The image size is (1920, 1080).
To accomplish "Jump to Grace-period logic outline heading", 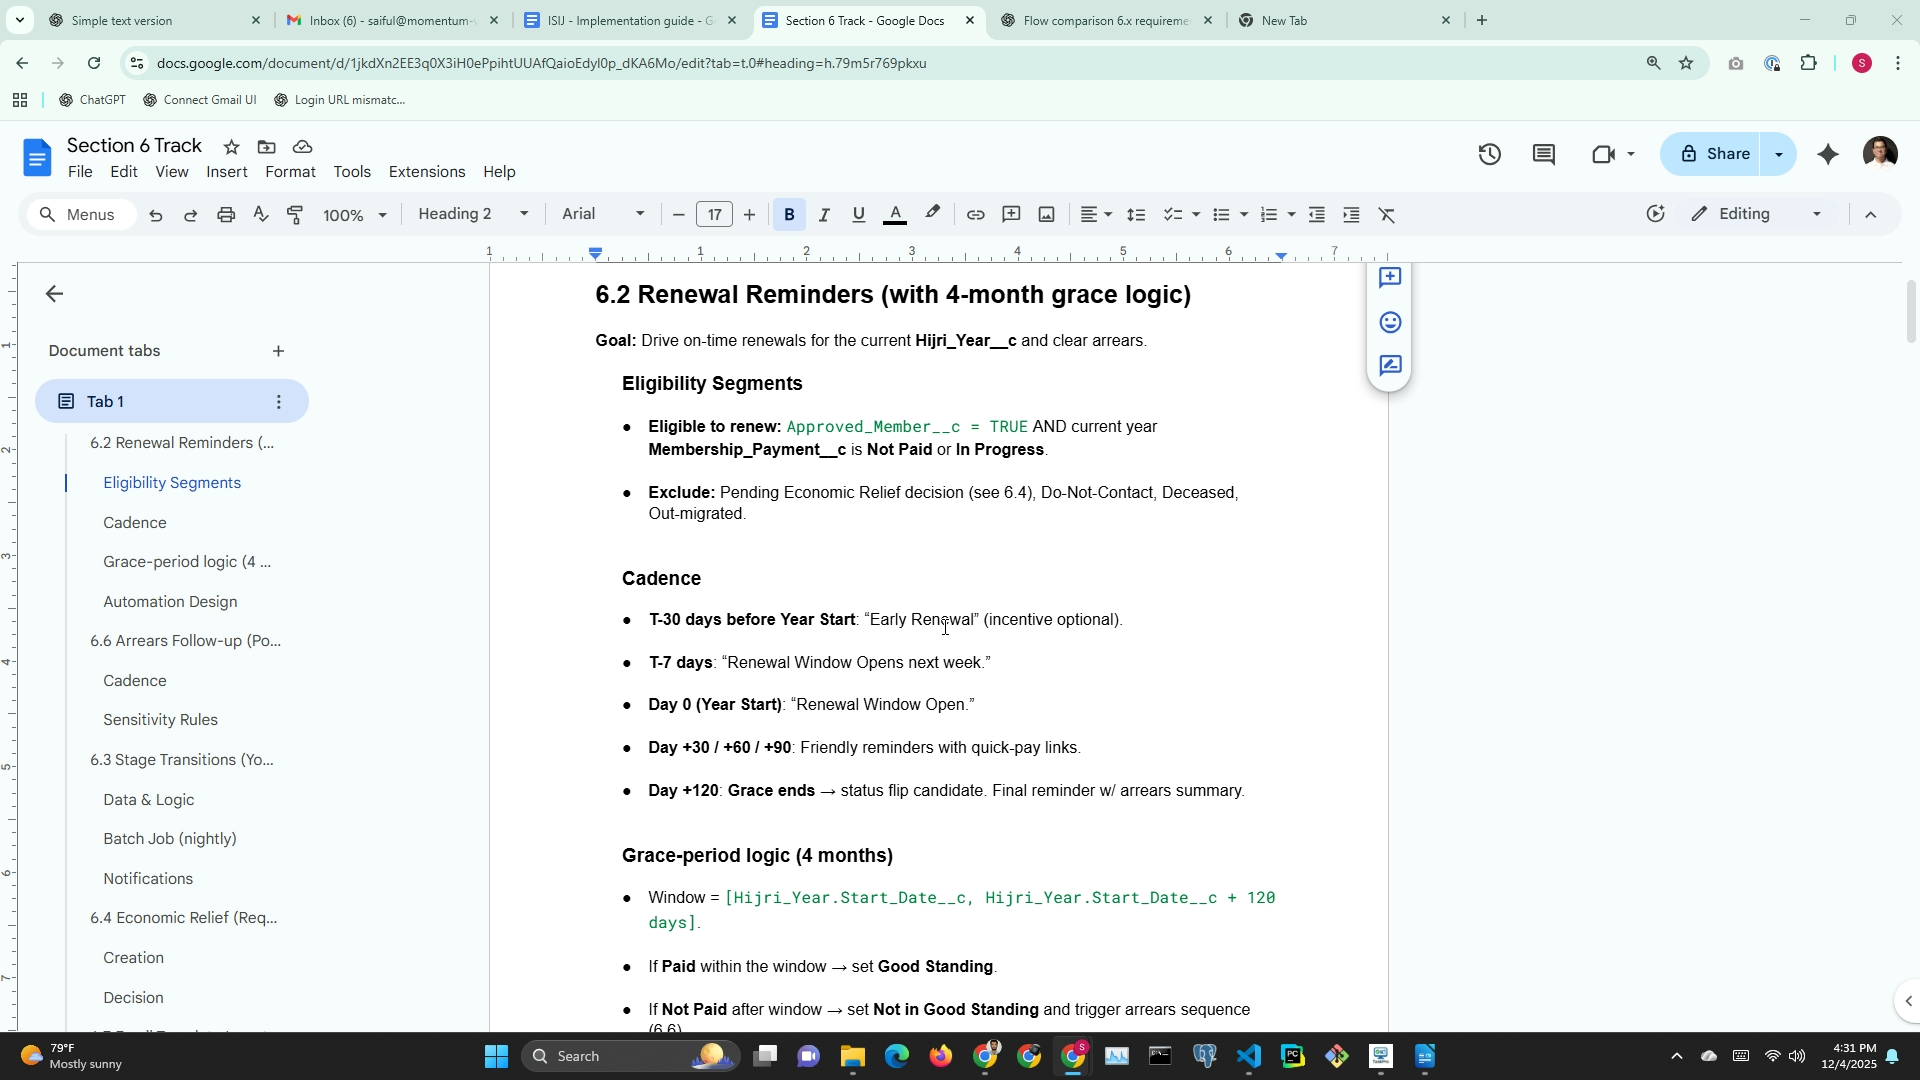I will tap(187, 562).
